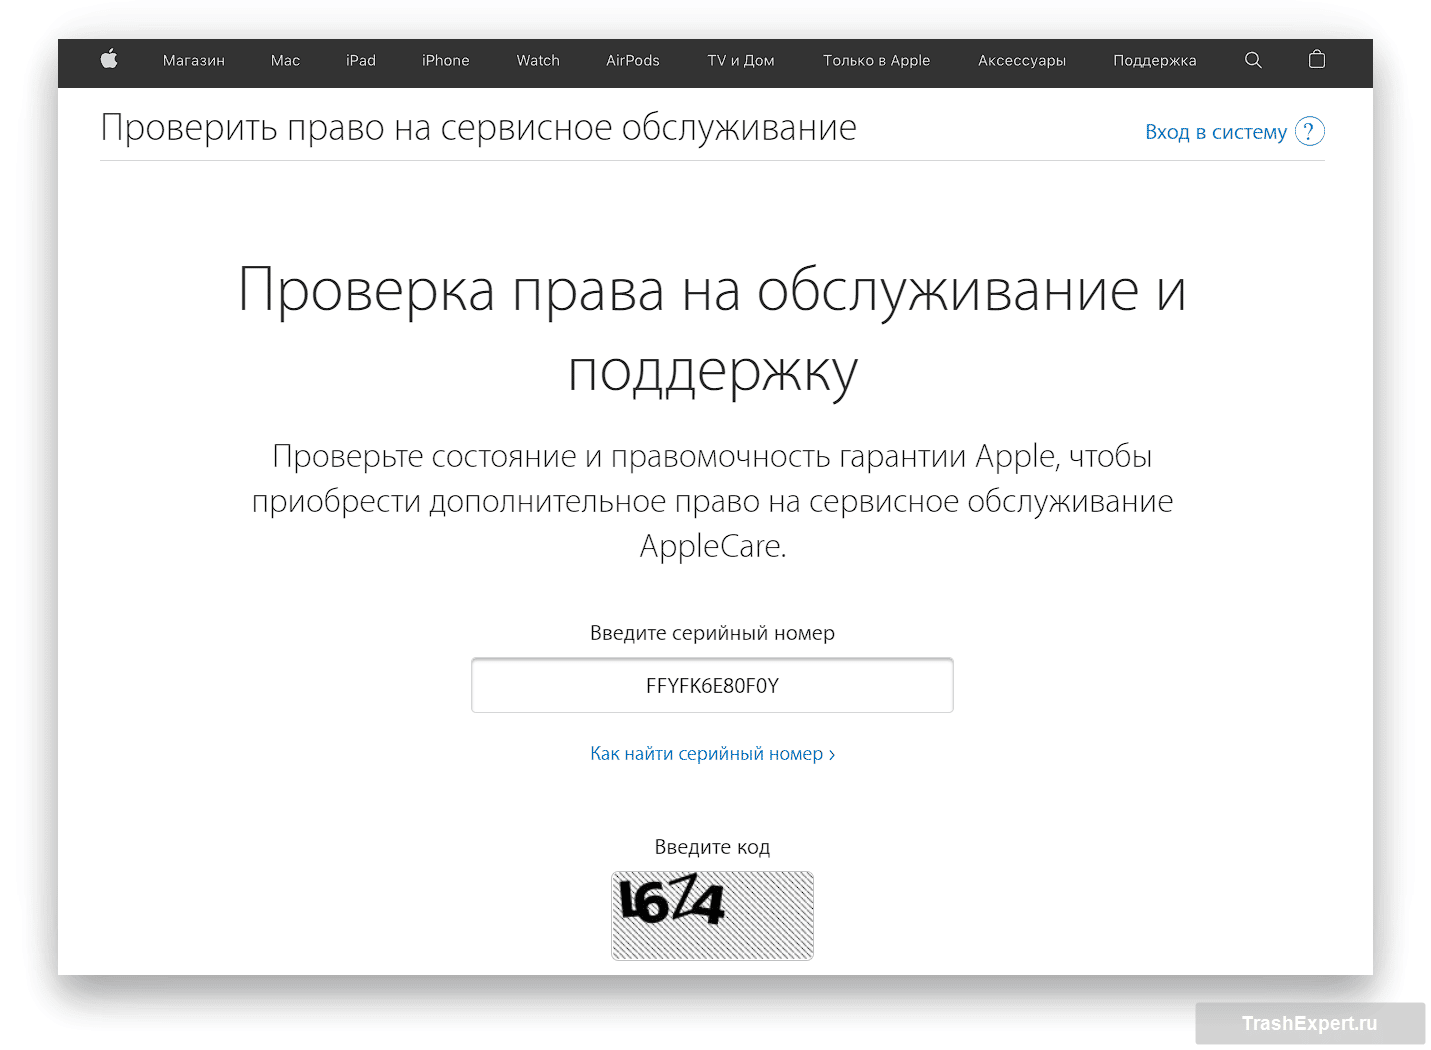Viewport: 1431px width, 1050px height.
Task: Open the Магазин menu item
Action: tap(194, 61)
